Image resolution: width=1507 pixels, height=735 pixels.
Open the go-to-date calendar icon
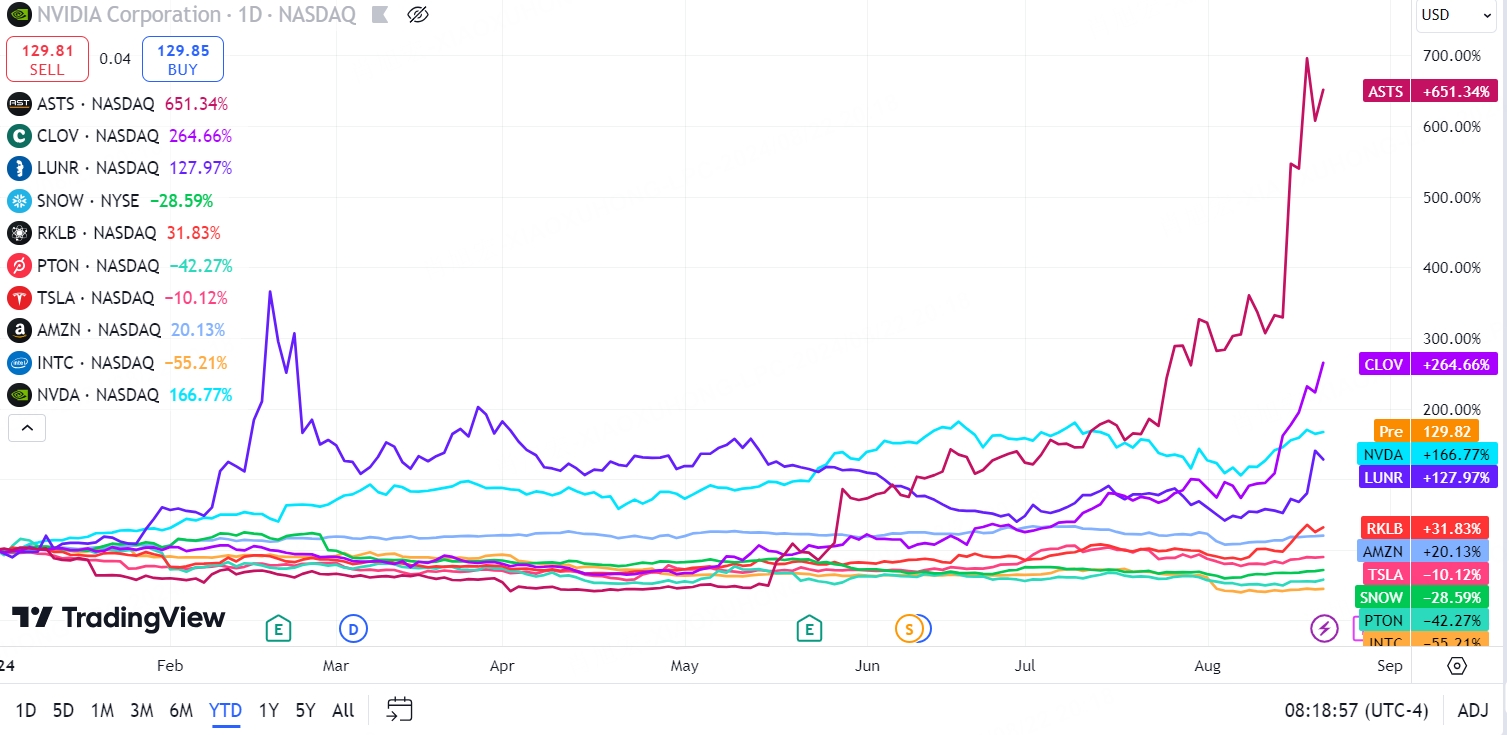[x=400, y=710]
